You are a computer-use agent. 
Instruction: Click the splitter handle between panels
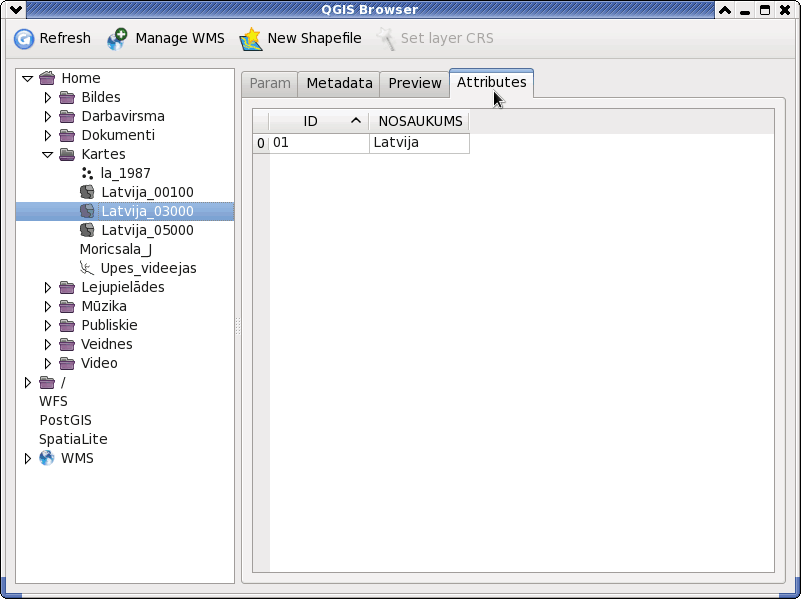click(x=238, y=326)
